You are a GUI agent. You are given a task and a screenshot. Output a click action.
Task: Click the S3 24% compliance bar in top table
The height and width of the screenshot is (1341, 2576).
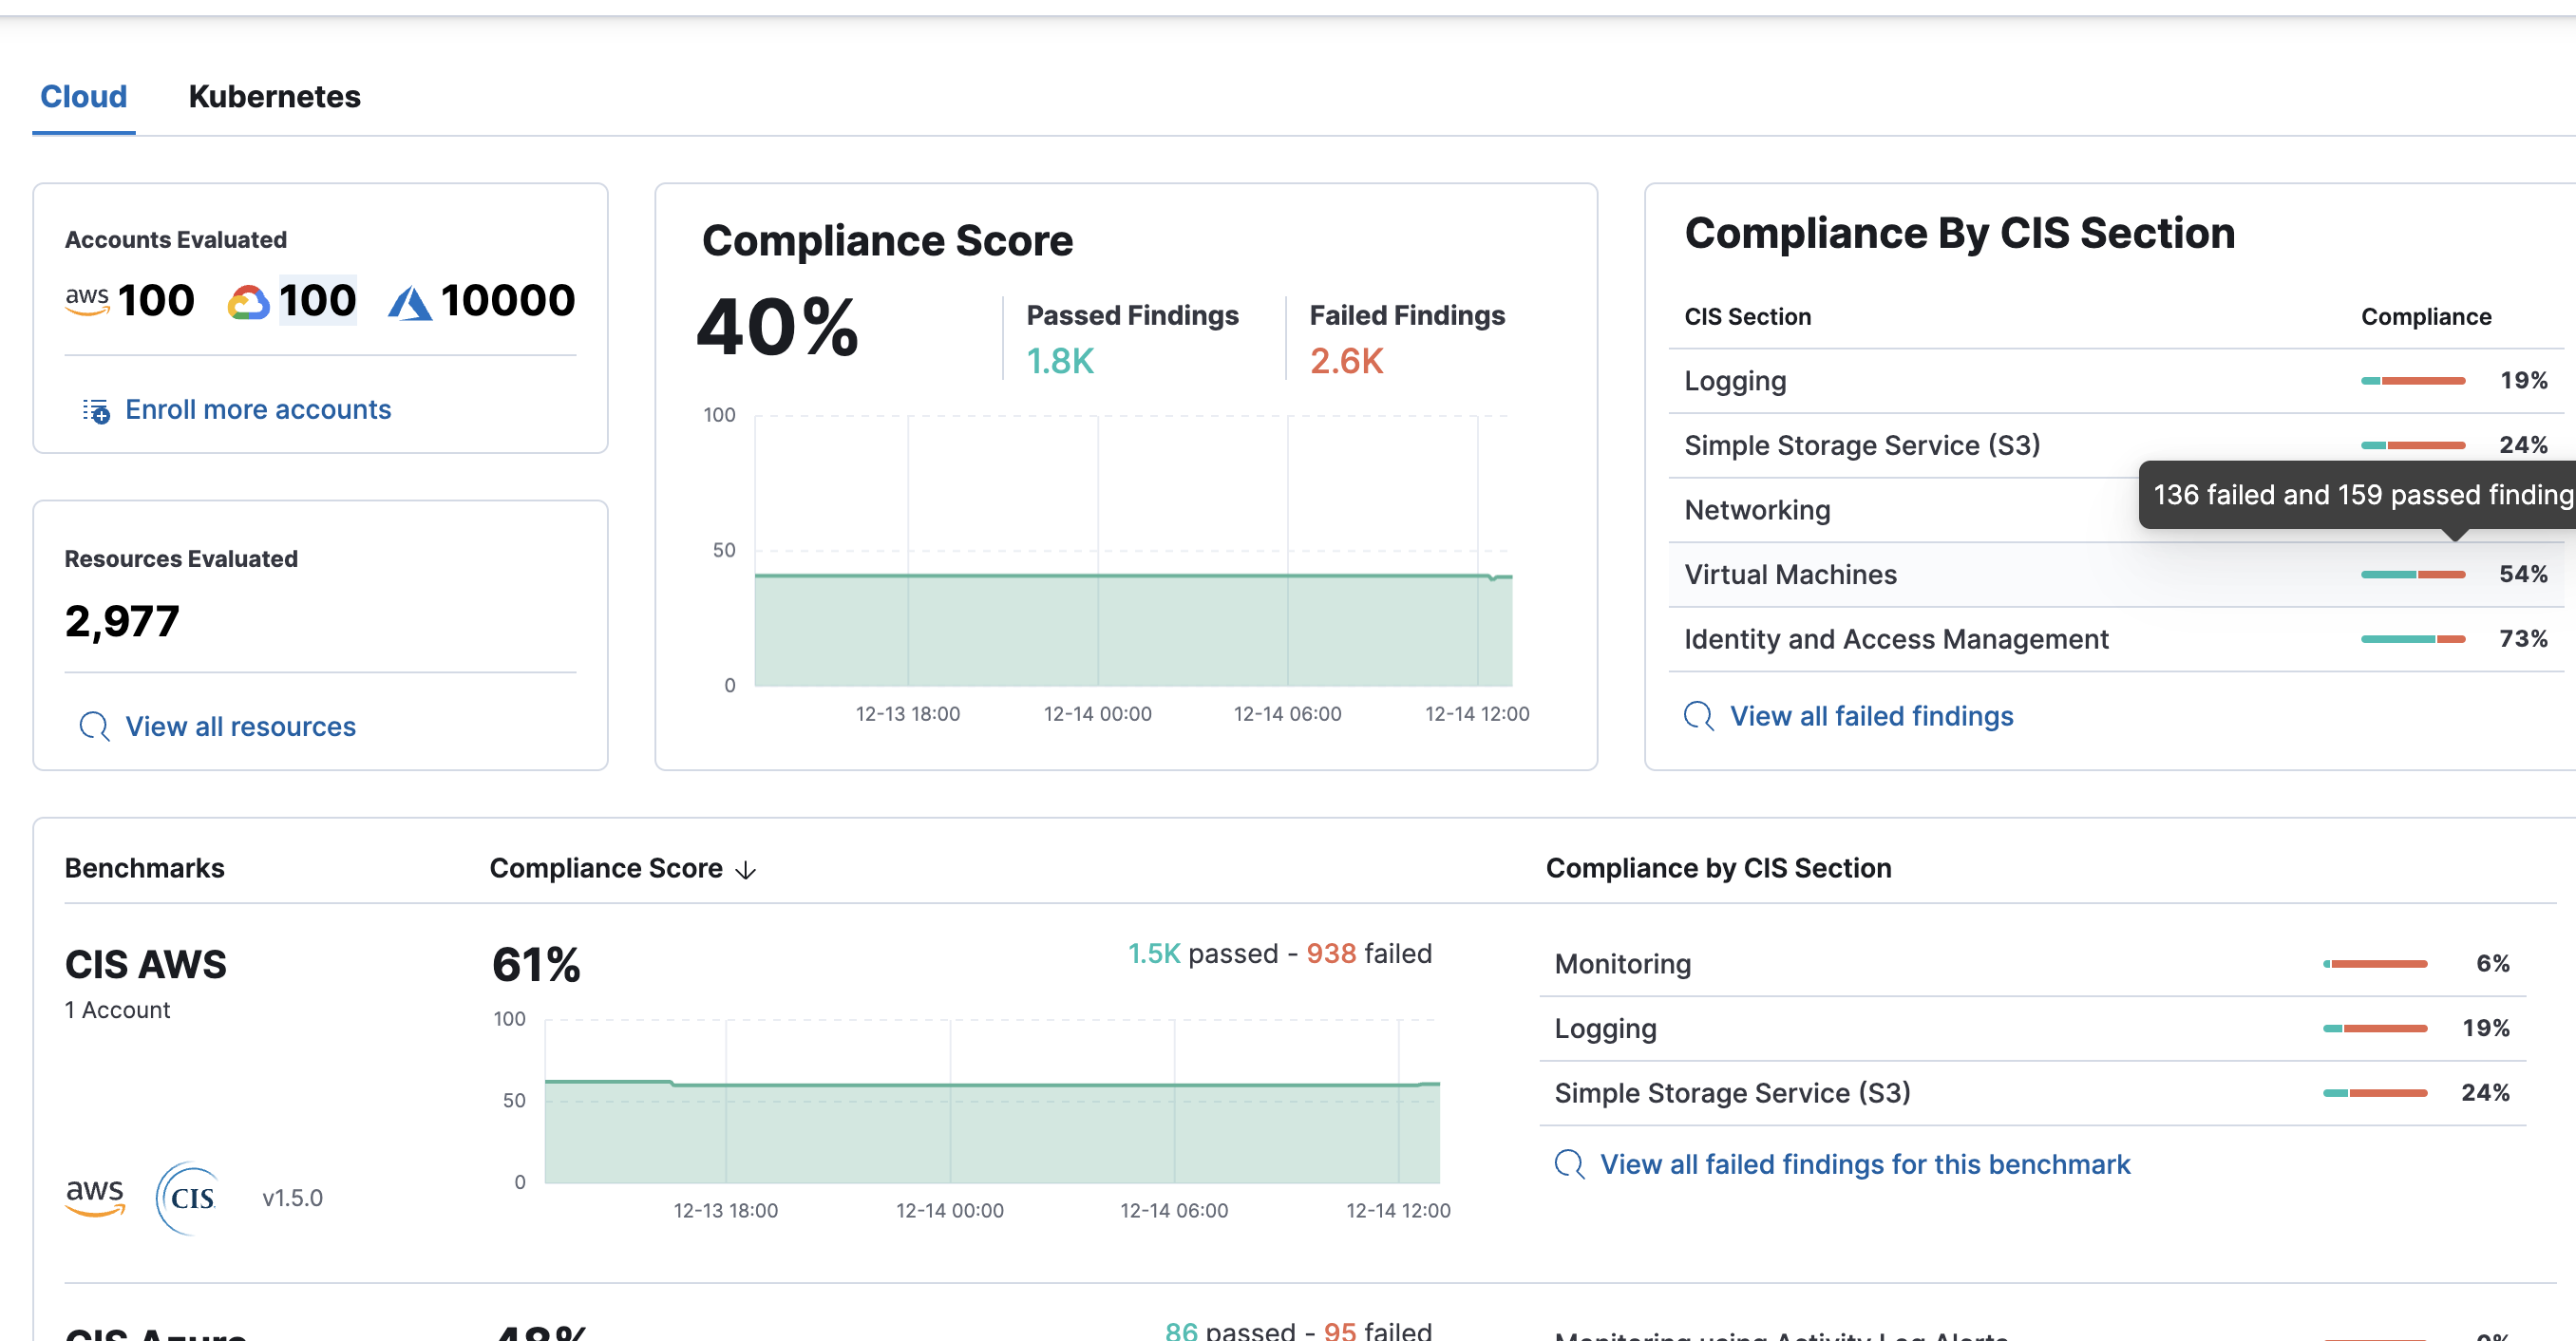(2412, 445)
